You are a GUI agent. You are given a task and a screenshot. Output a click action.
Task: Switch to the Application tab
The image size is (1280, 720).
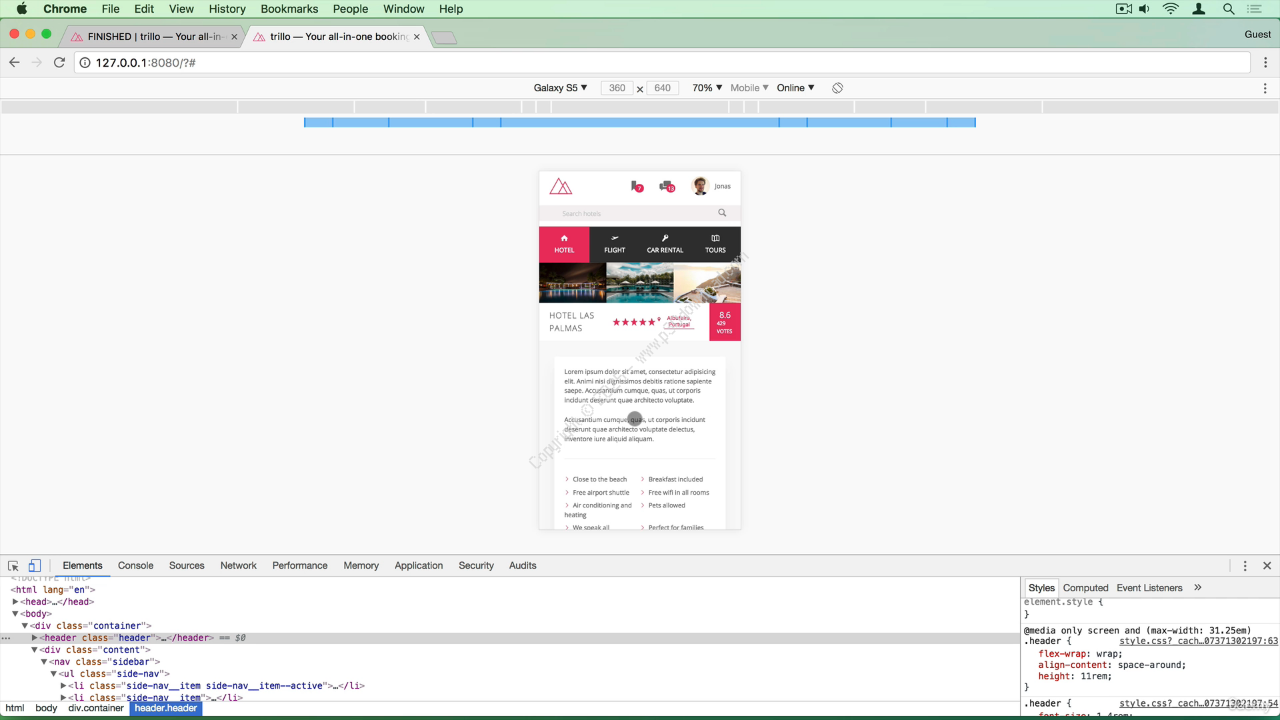point(419,566)
